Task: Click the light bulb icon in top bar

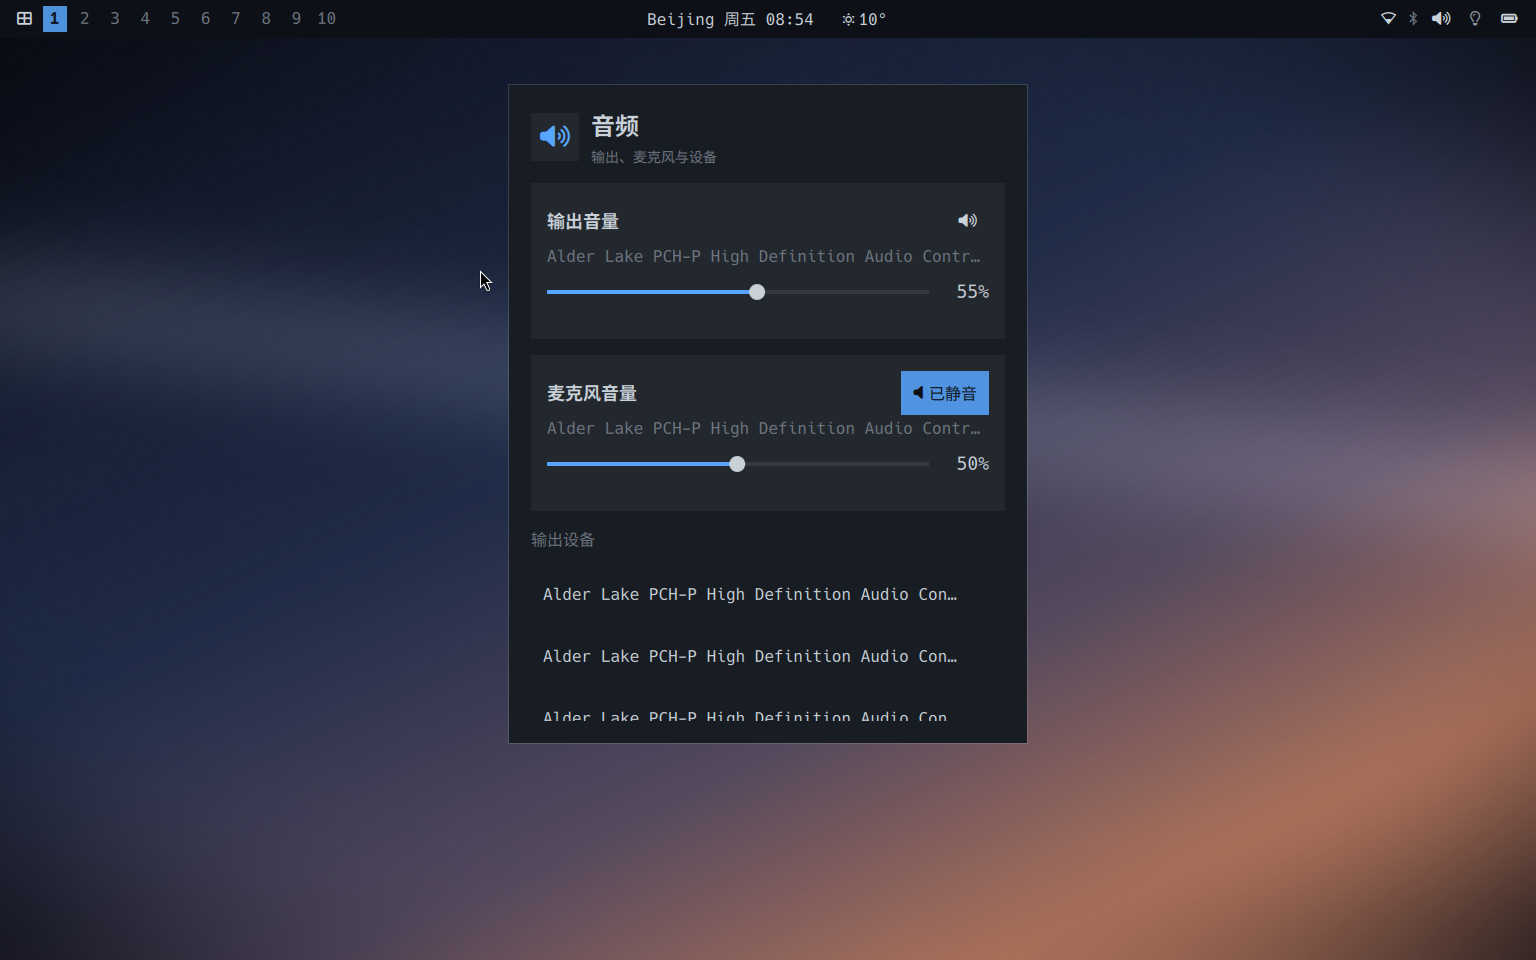Action: click(1475, 18)
